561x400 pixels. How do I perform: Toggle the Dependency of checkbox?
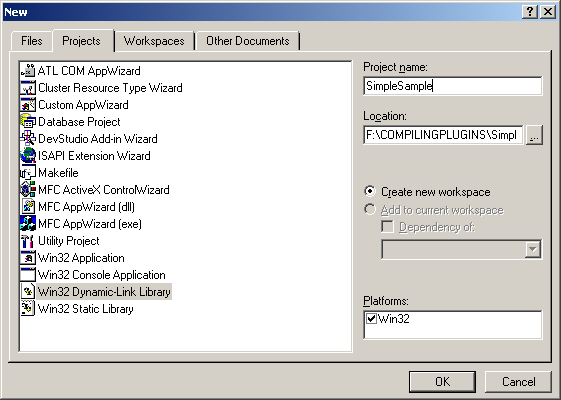pos(387,226)
